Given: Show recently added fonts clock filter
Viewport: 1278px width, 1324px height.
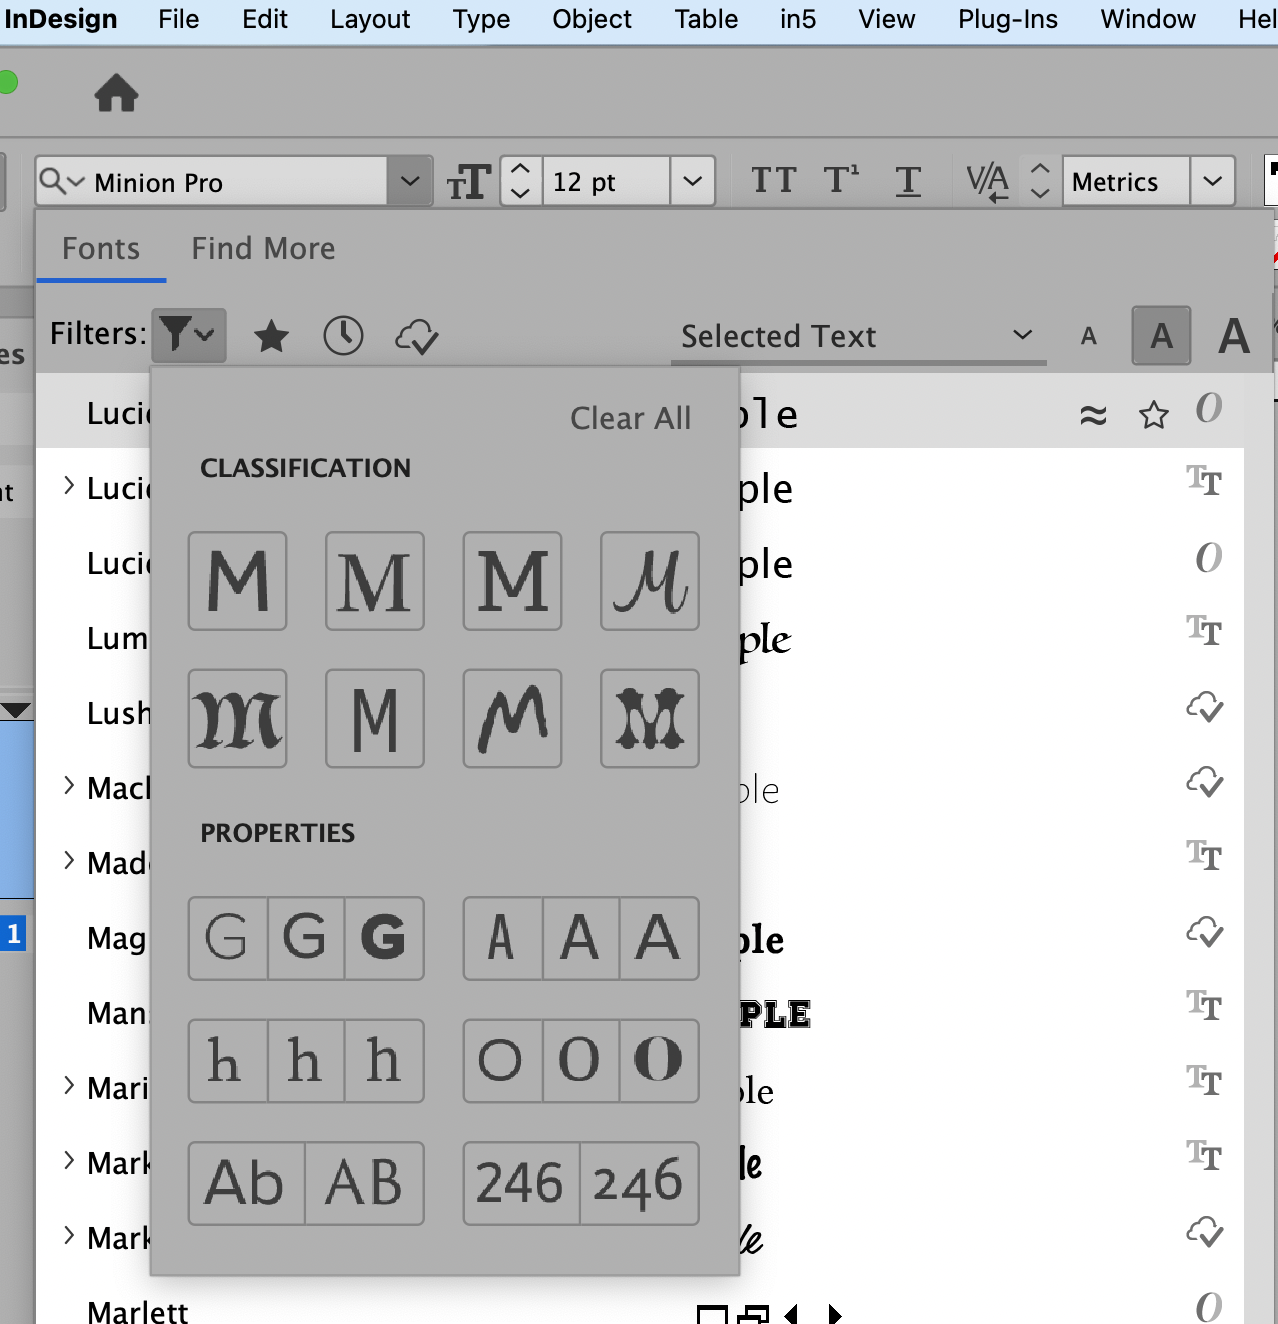Looking at the screenshot, I should (x=343, y=336).
